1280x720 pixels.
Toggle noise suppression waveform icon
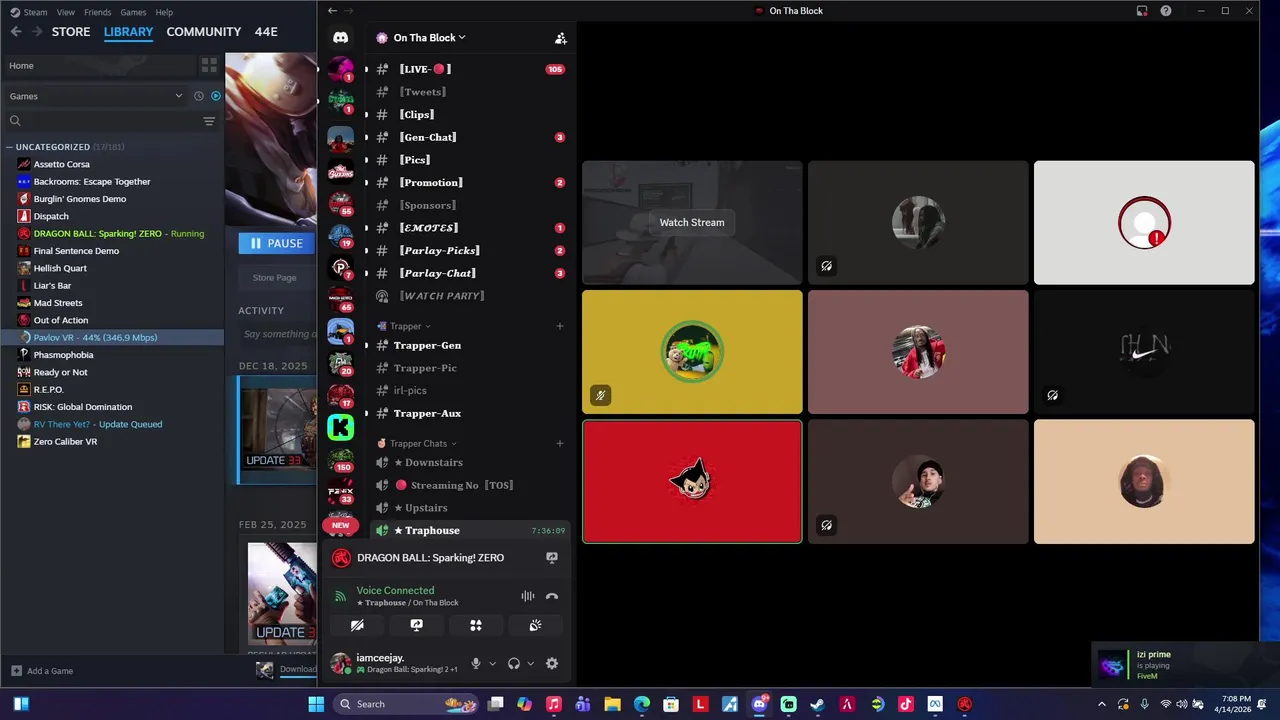pos(528,596)
